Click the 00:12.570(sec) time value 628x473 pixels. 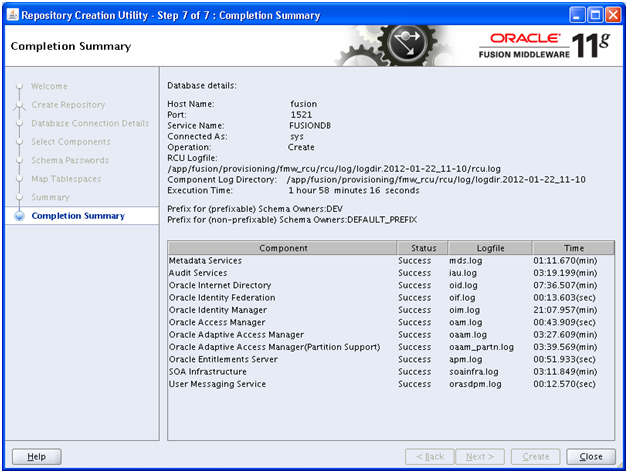[564, 384]
